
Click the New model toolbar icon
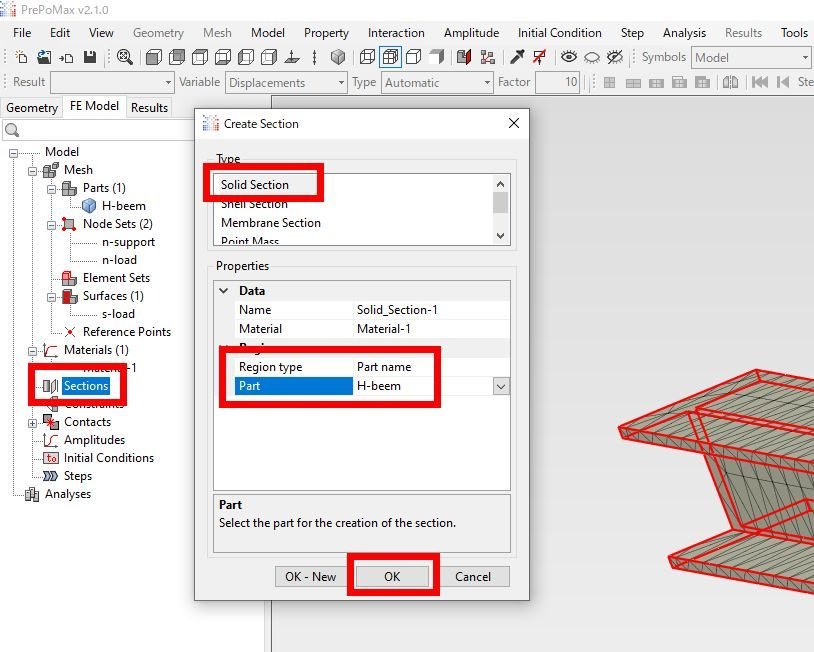coord(21,57)
